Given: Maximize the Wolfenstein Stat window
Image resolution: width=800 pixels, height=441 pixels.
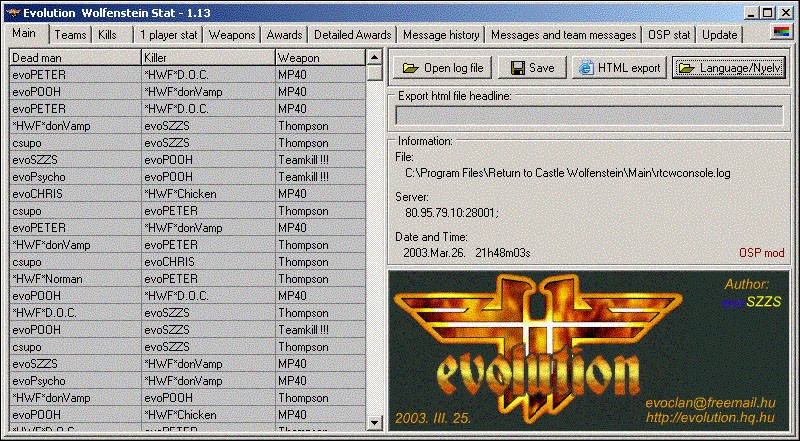Looking at the screenshot, I should tap(767, 13).
